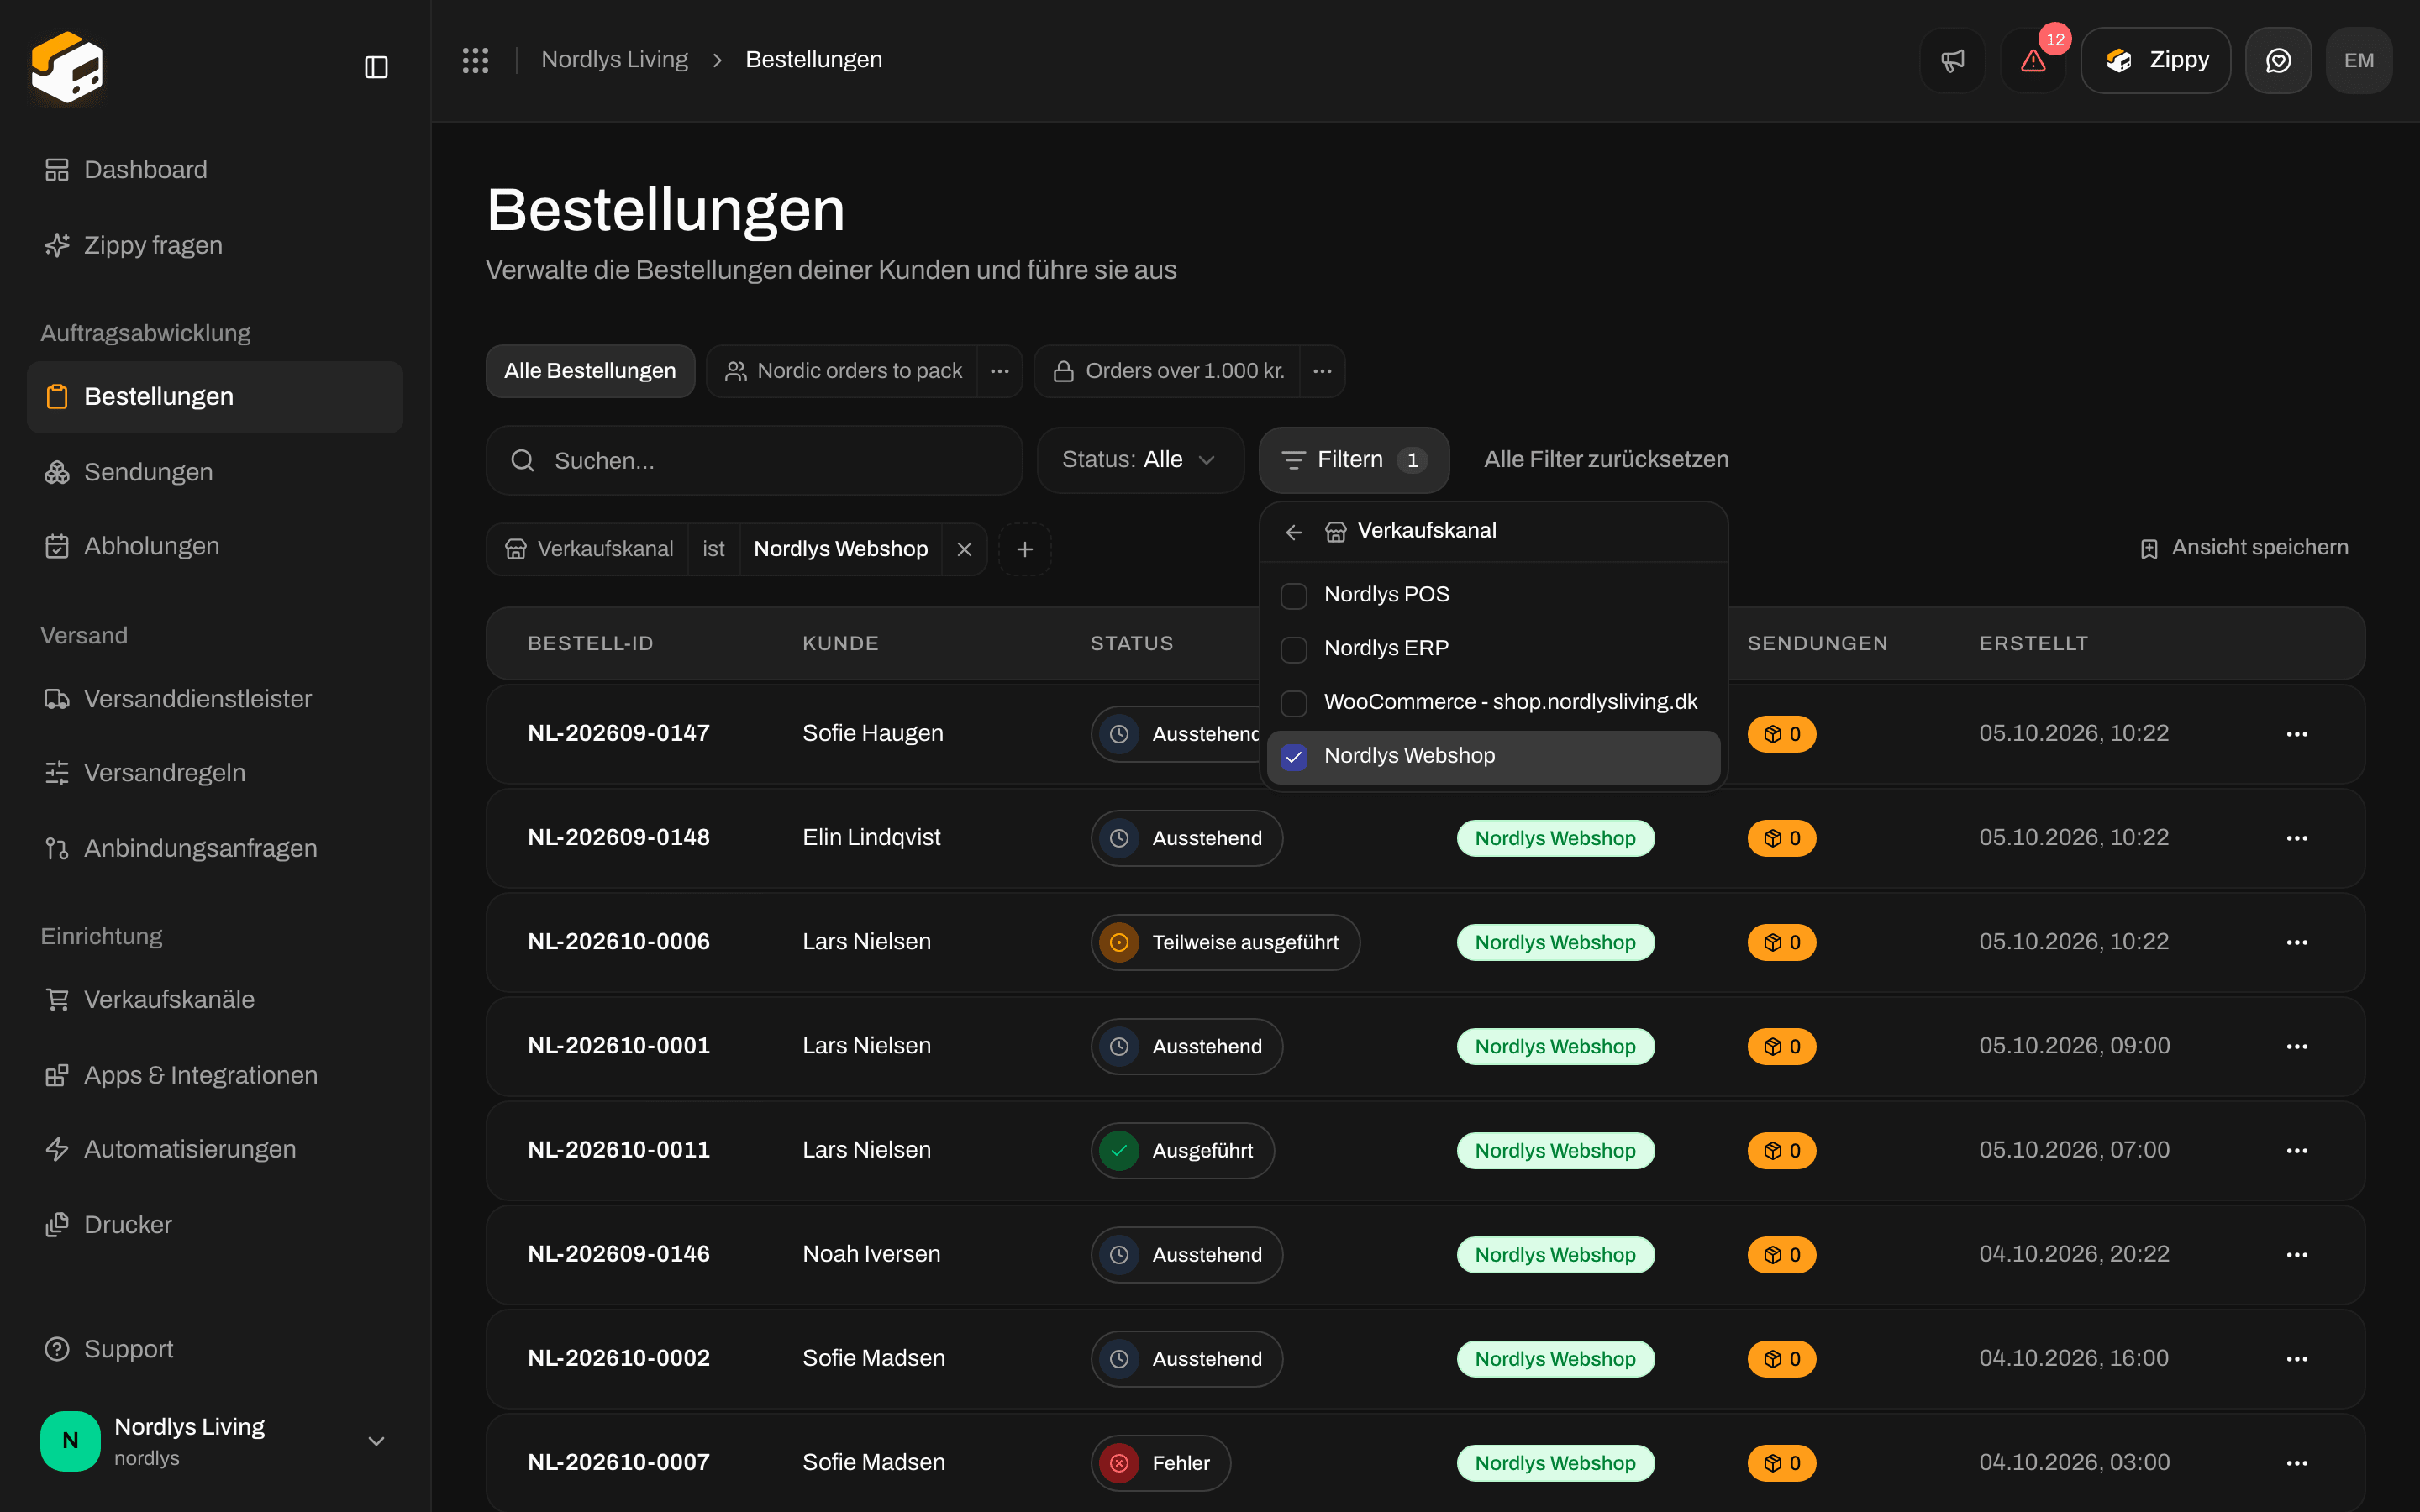
Task: Remove the Nordlys Webshop filter chip with the X
Action: click(x=964, y=549)
